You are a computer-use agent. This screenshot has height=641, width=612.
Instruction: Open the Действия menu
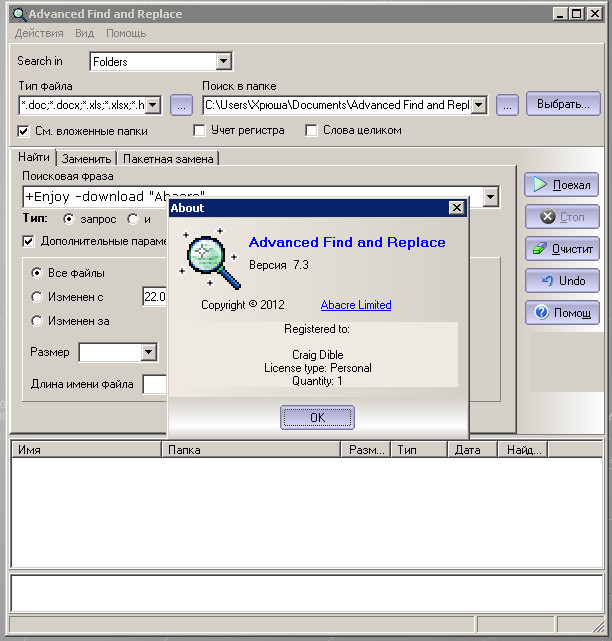tap(39, 33)
